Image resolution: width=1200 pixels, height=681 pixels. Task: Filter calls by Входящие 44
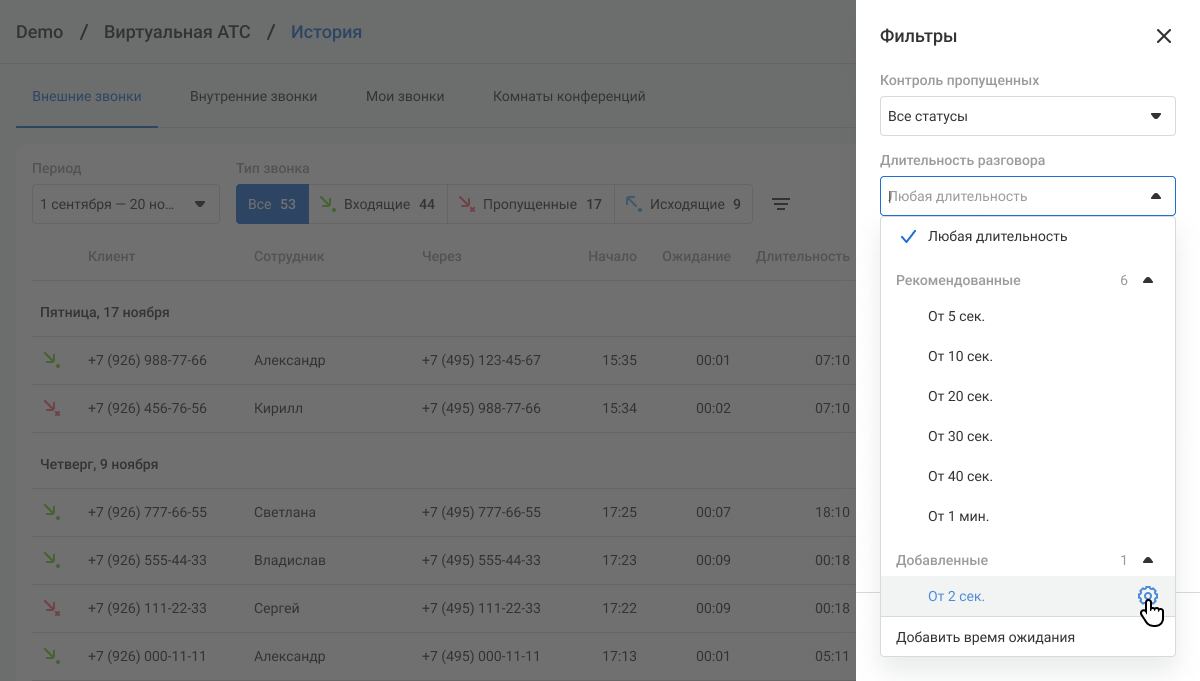click(x=378, y=204)
